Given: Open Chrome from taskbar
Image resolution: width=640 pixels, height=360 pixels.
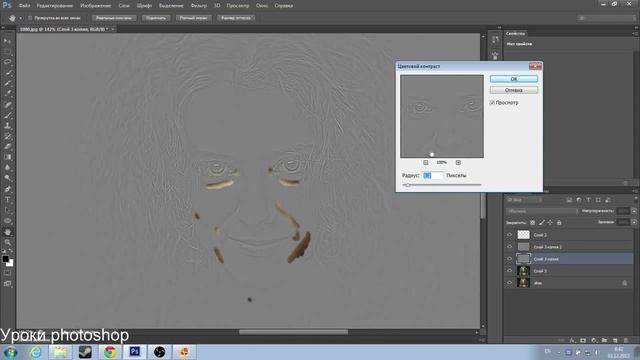Looking at the screenshot, I should click(x=110, y=352).
